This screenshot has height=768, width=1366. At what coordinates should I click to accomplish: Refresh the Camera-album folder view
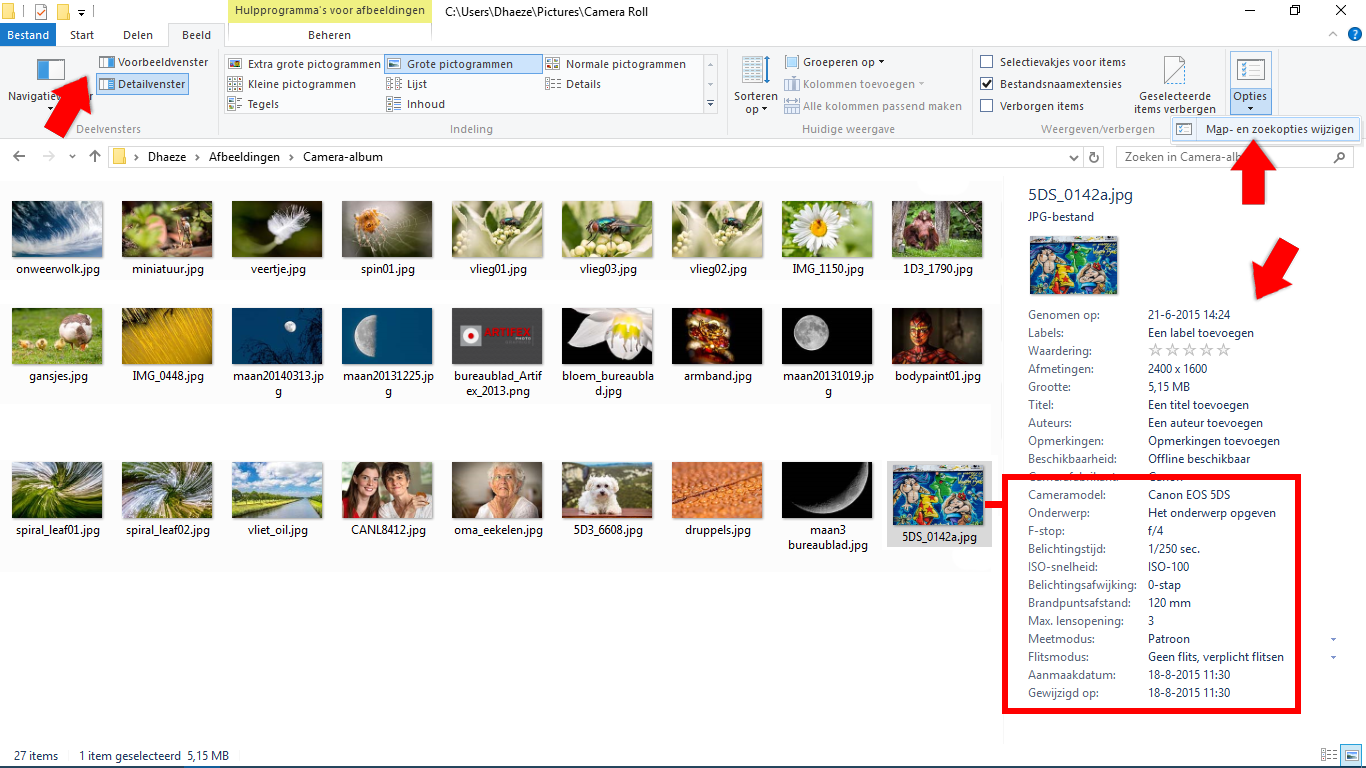(1094, 157)
